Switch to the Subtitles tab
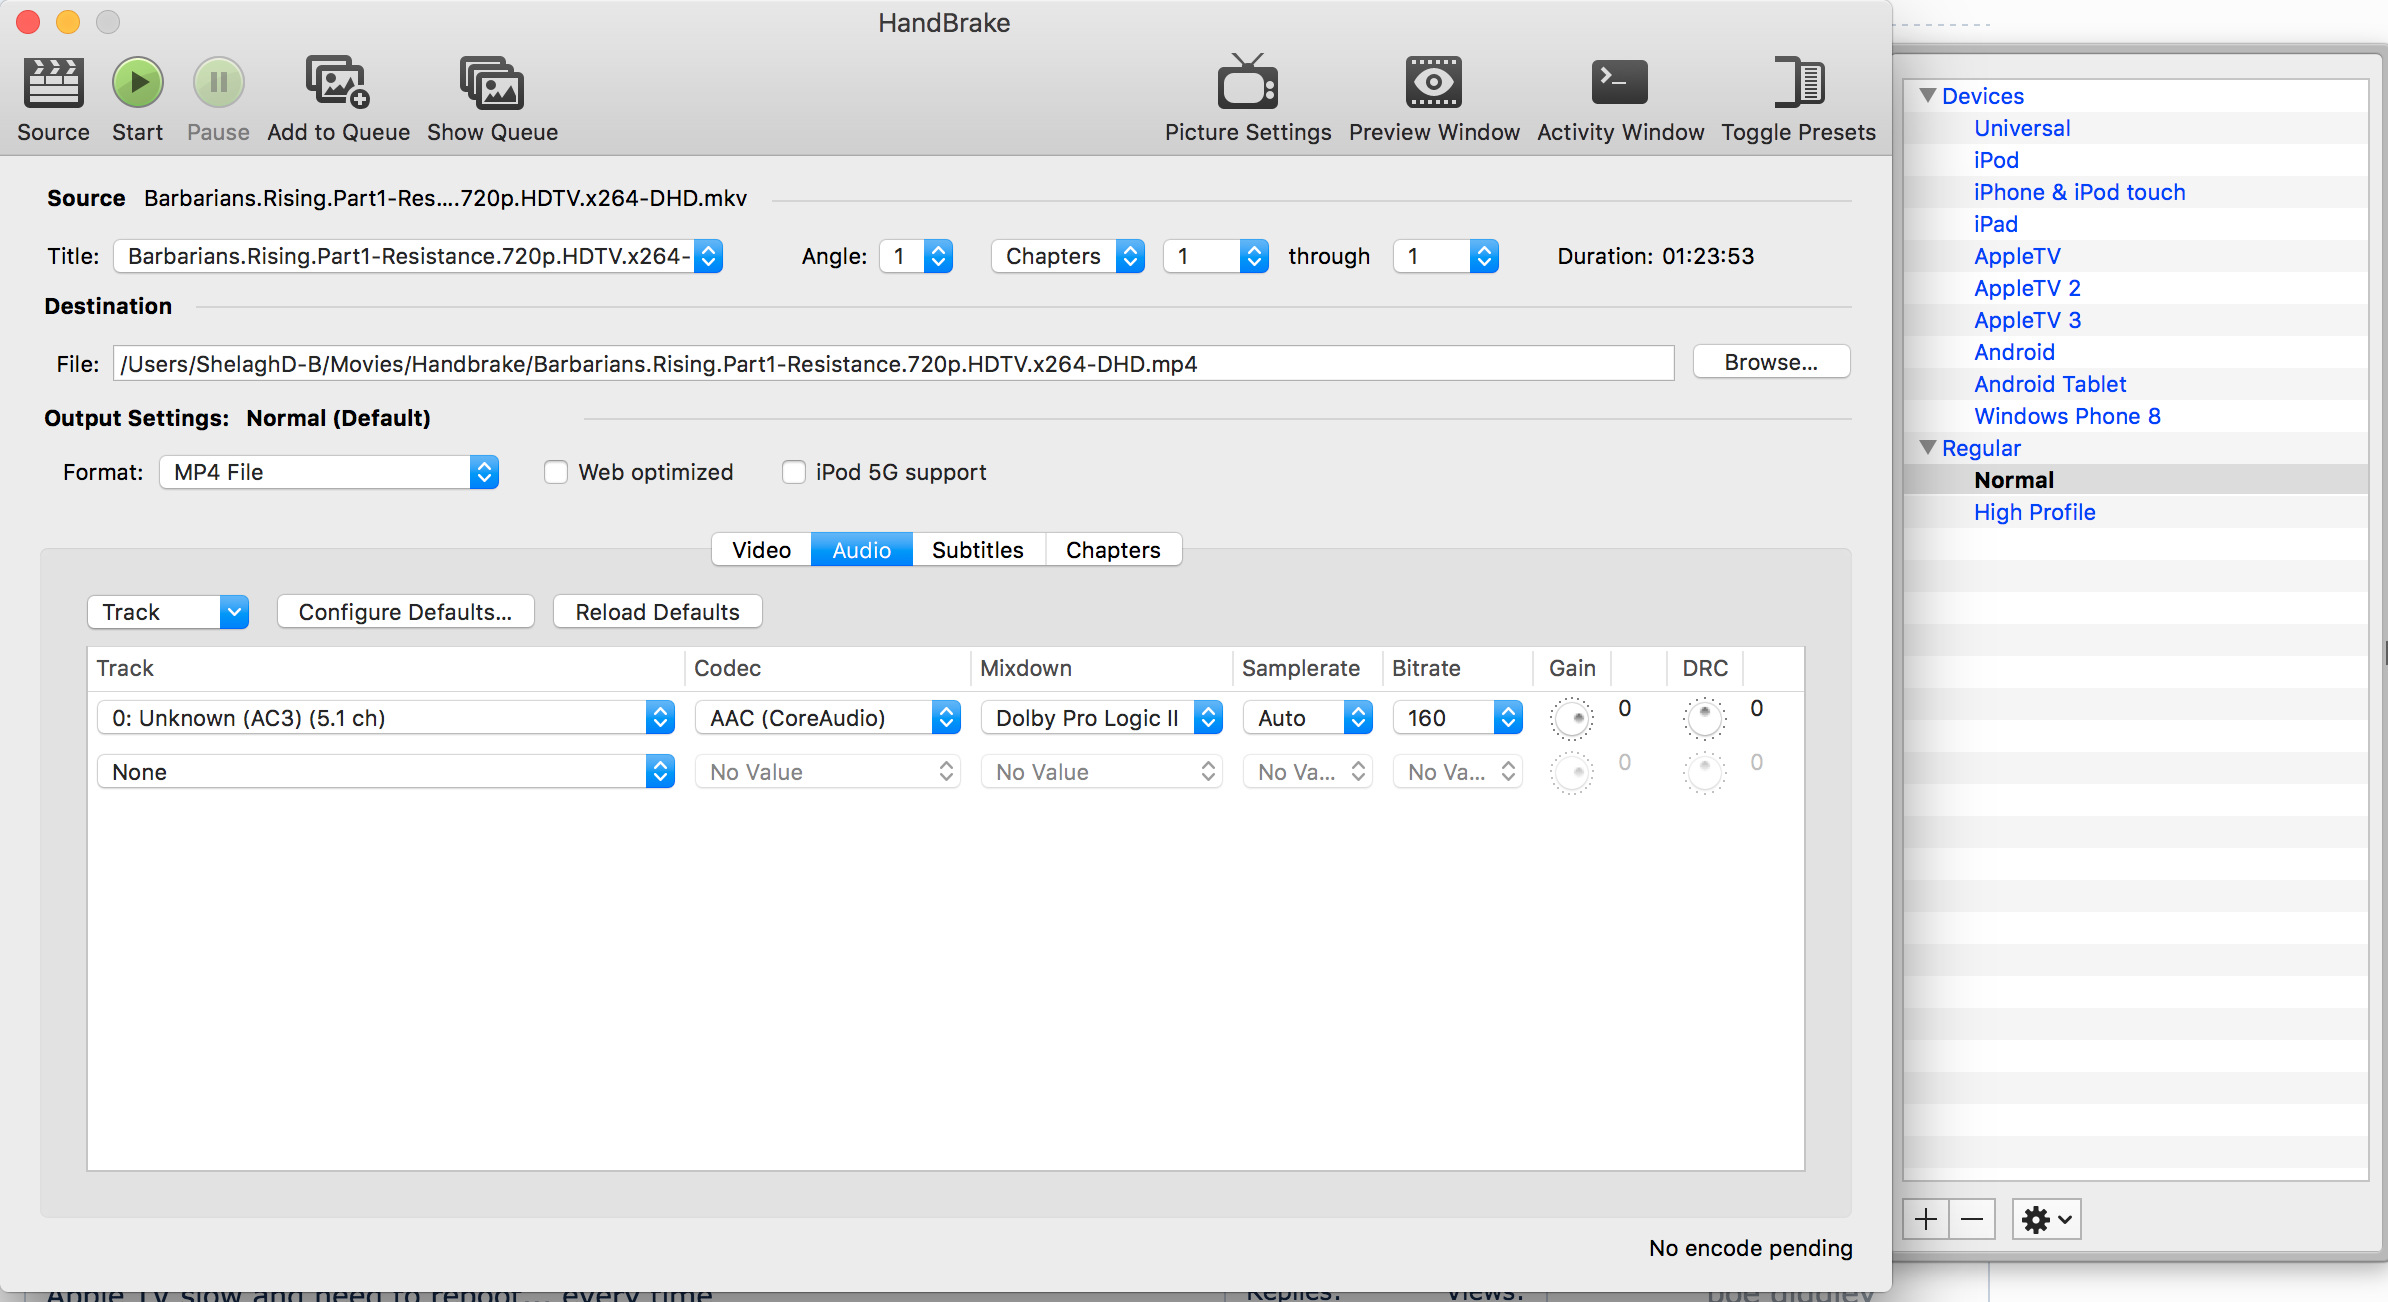Viewport: 2388px width, 1302px height. 977,550
